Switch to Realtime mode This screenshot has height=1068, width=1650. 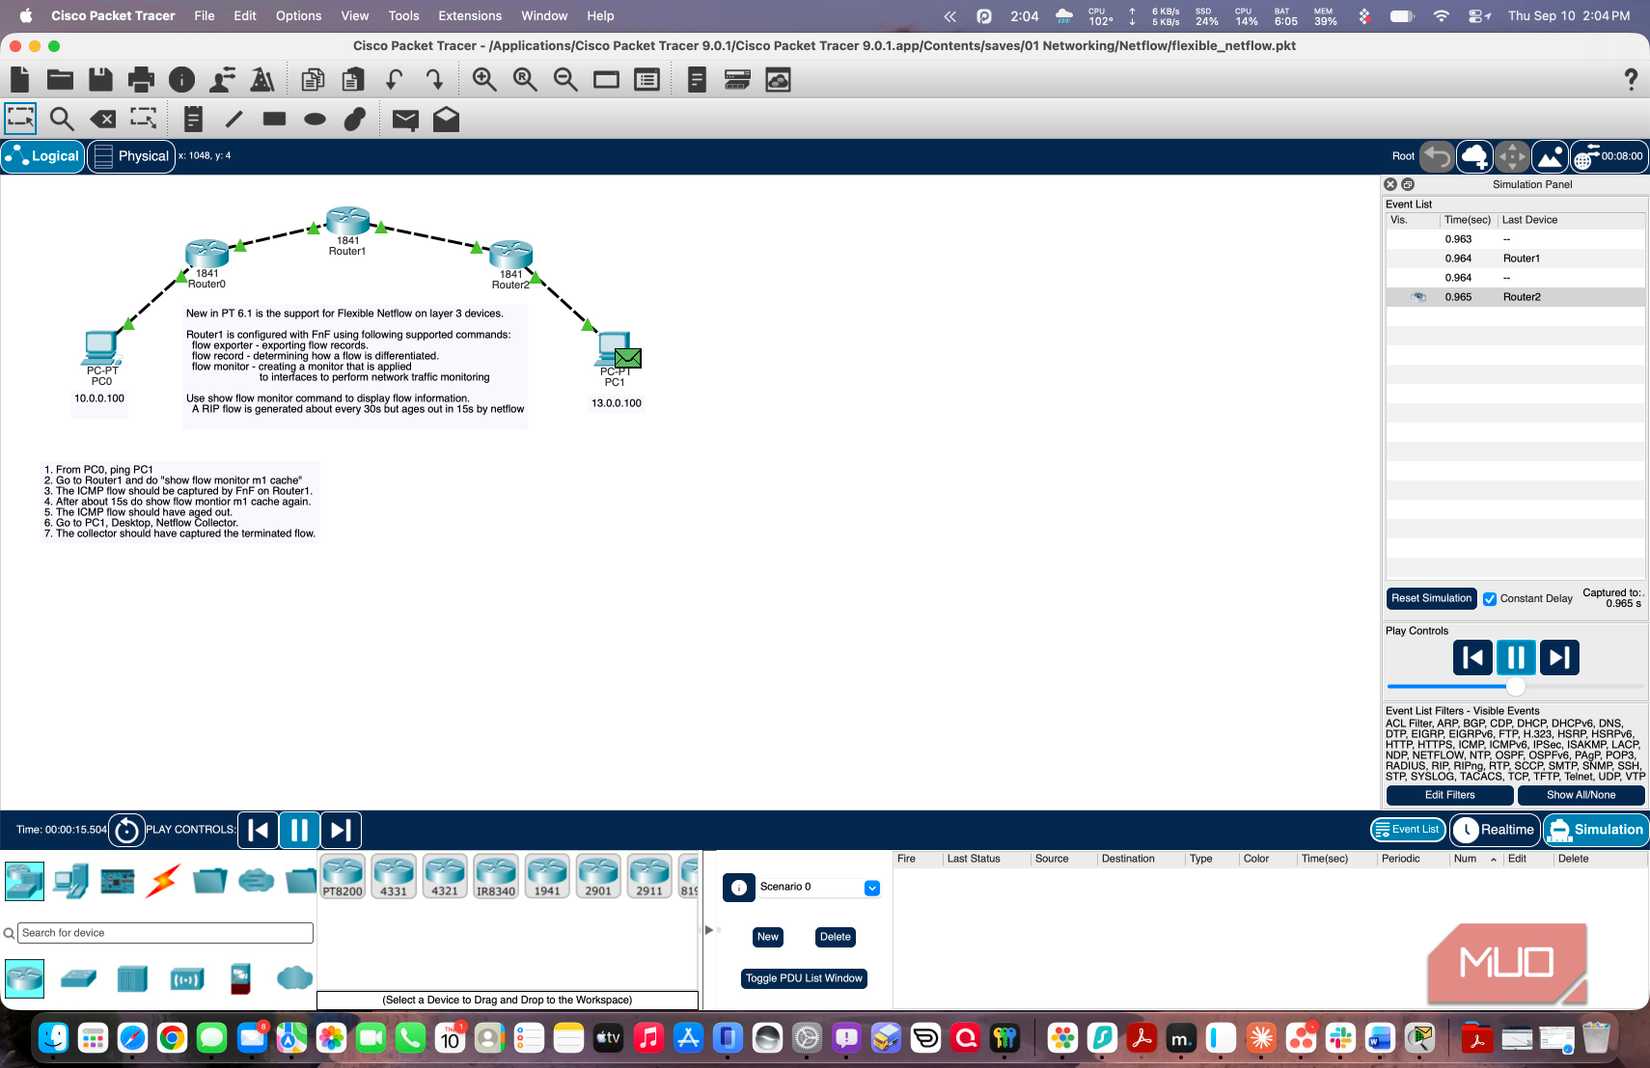pyautogui.click(x=1495, y=830)
